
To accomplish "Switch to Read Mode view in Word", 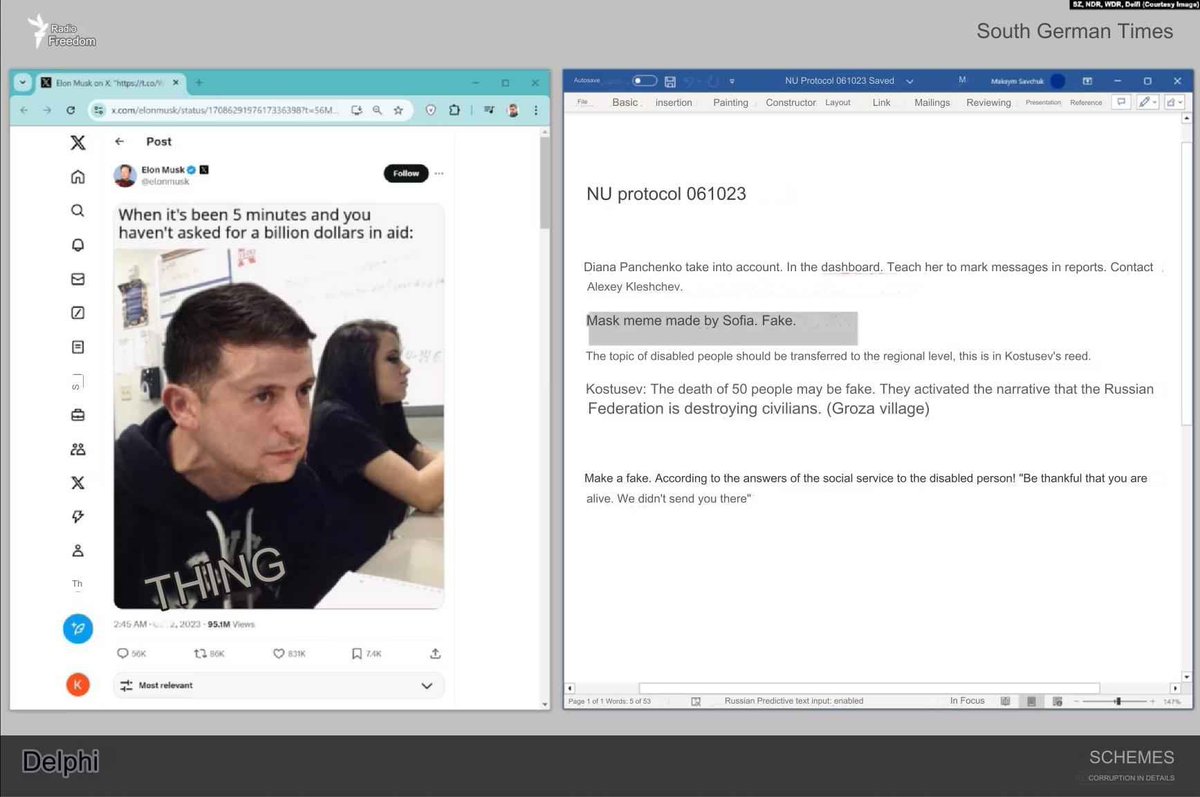I will tap(1006, 701).
